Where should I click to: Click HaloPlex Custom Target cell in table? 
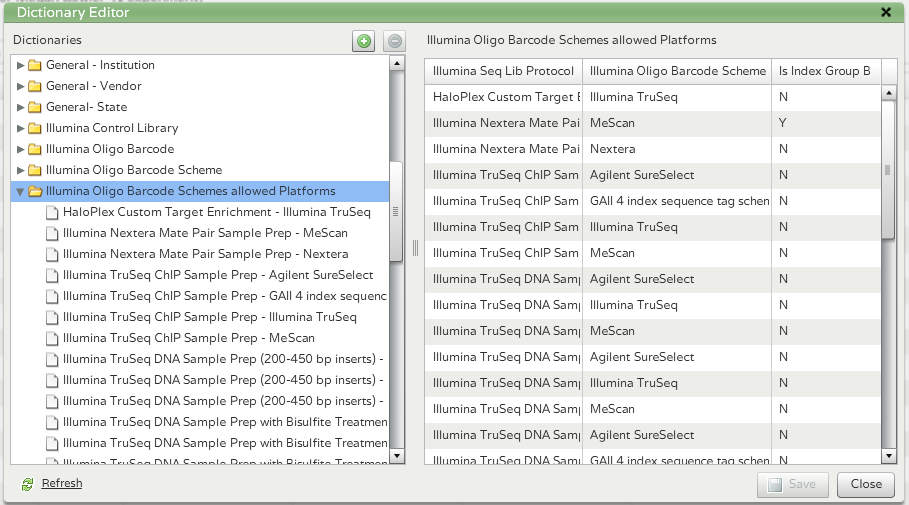(503, 97)
